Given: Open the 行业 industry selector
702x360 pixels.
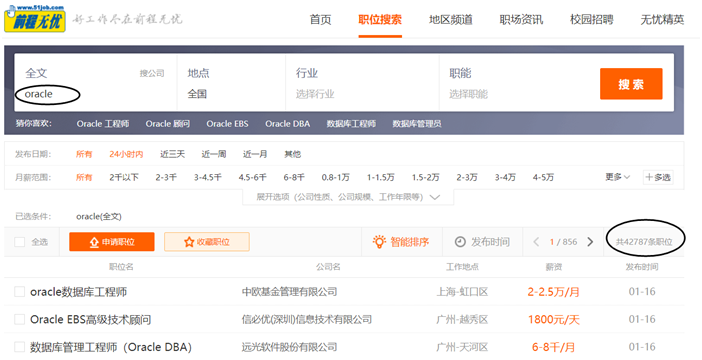Looking at the screenshot, I should (362, 83).
